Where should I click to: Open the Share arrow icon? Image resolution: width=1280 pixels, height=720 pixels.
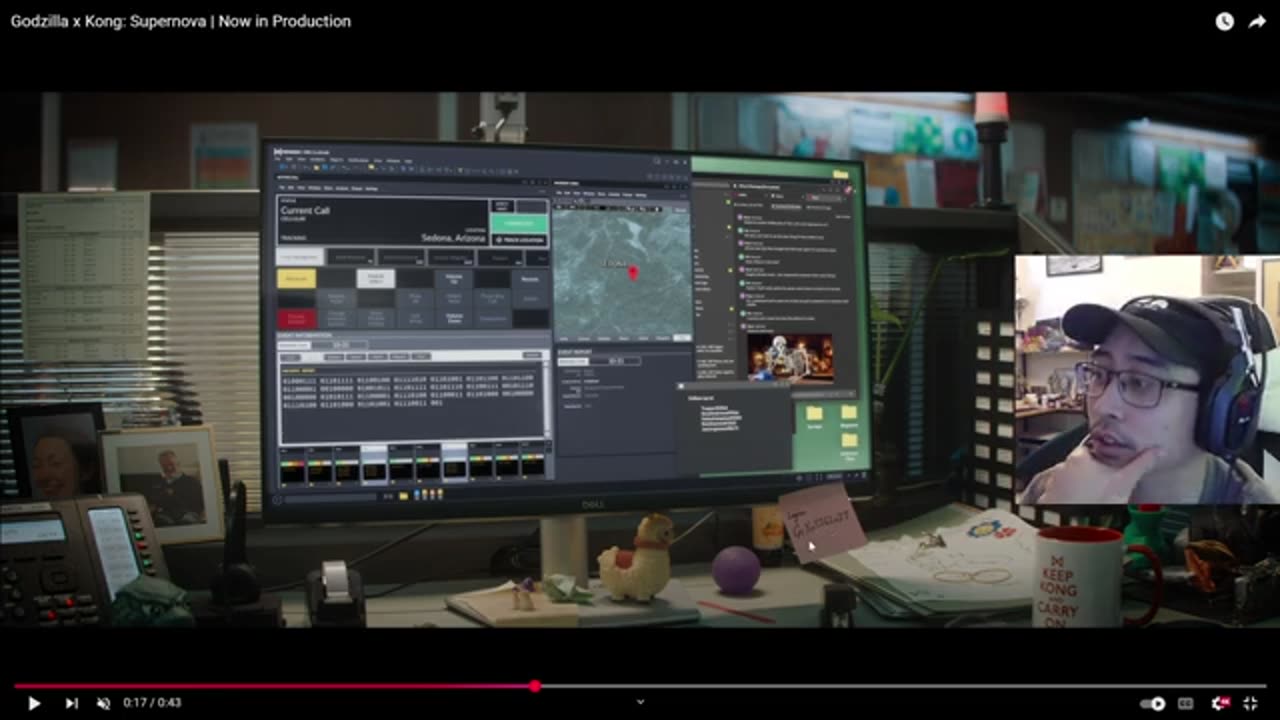coord(1257,21)
